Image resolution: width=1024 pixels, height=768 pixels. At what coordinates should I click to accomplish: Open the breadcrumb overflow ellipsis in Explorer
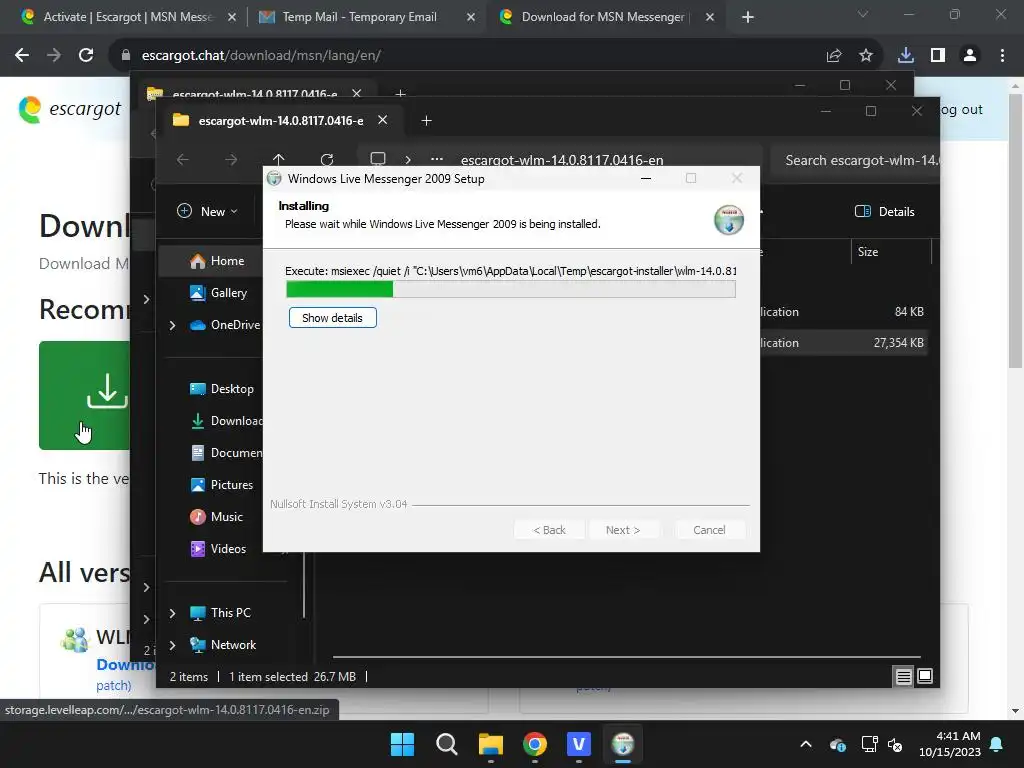click(437, 159)
